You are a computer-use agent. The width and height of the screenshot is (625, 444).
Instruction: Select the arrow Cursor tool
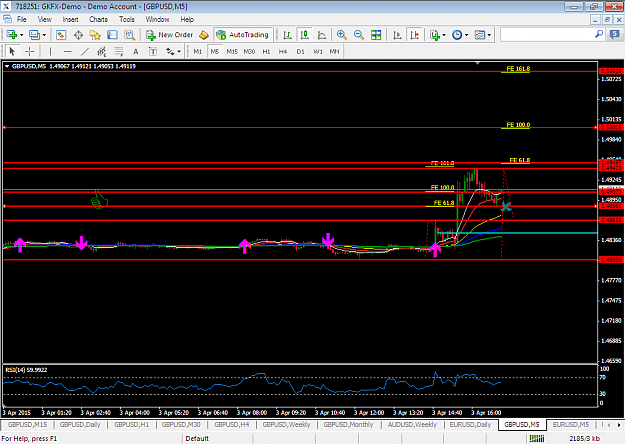coord(12,51)
